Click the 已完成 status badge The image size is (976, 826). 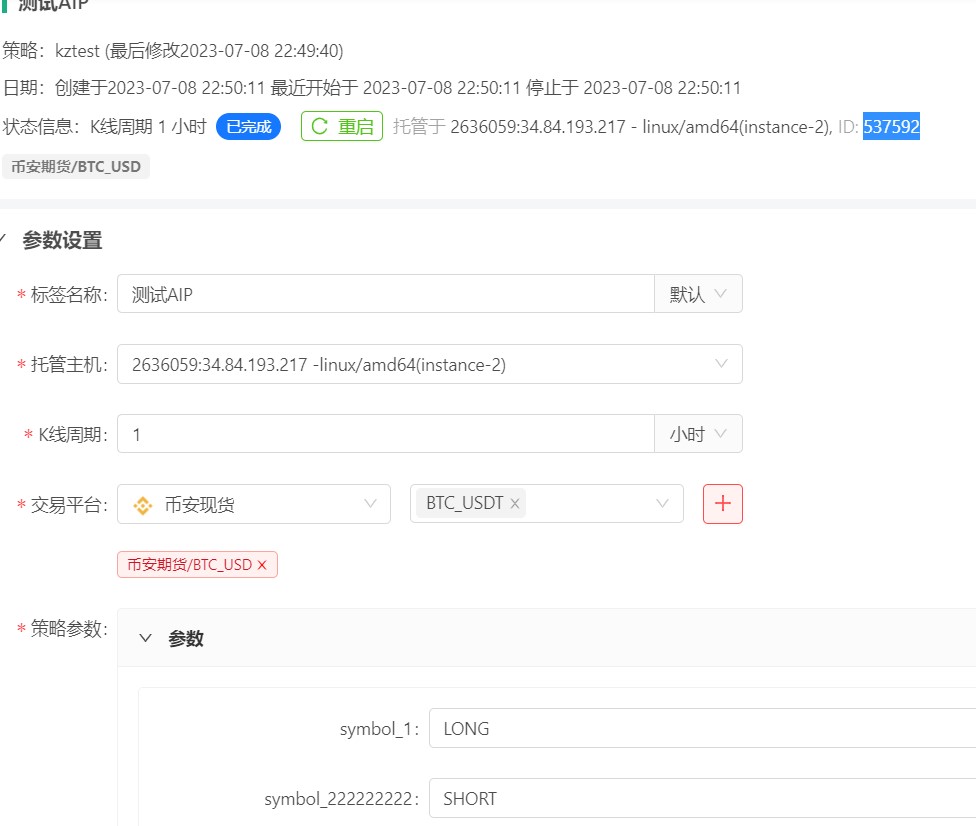[248, 127]
